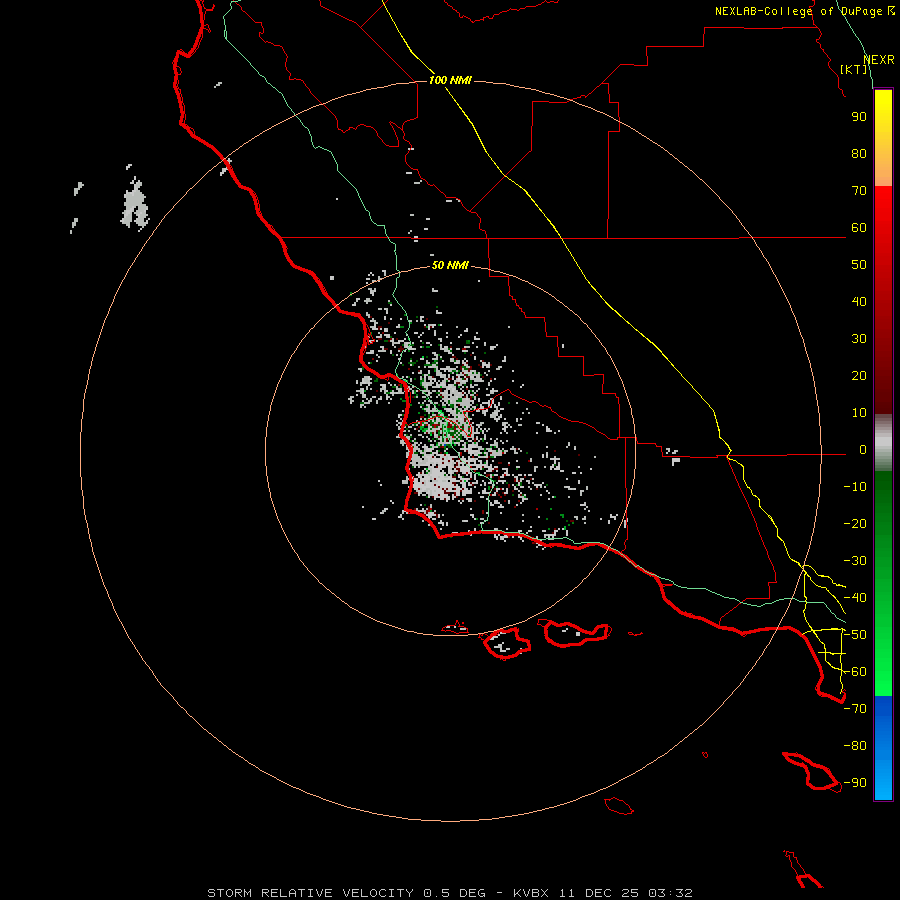Click the 11 DEC 25 date text
This screenshot has width=900, height=900.
pyautogui.click(x=599, y=893)
